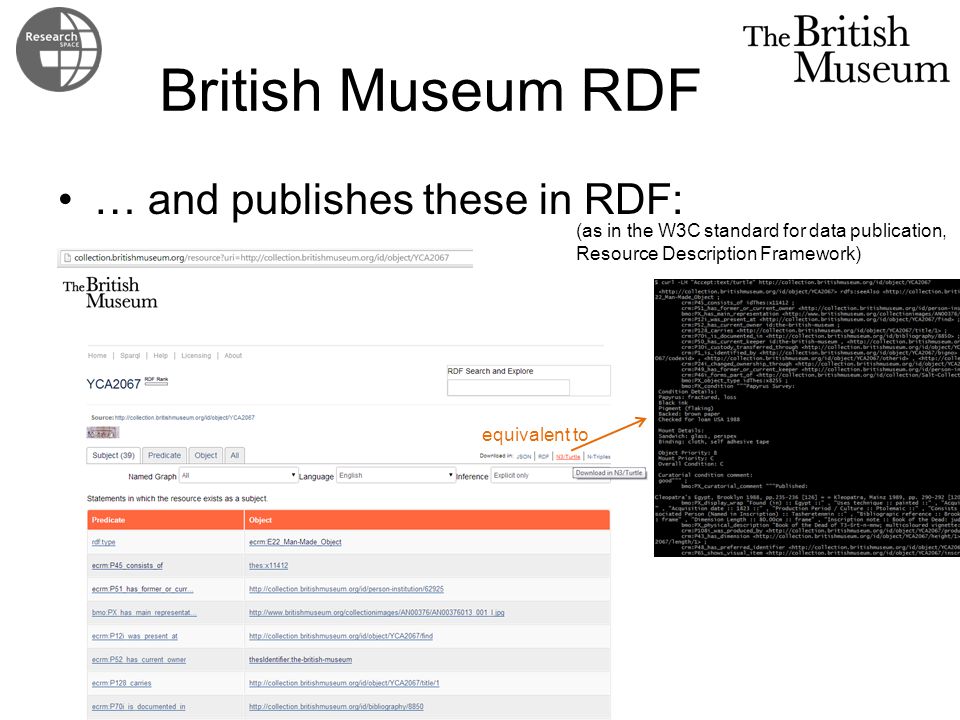The width and height of the screenshot is (960, 720).
Task: Open the object/YCA2067/find link
Action: click(340, 636)
